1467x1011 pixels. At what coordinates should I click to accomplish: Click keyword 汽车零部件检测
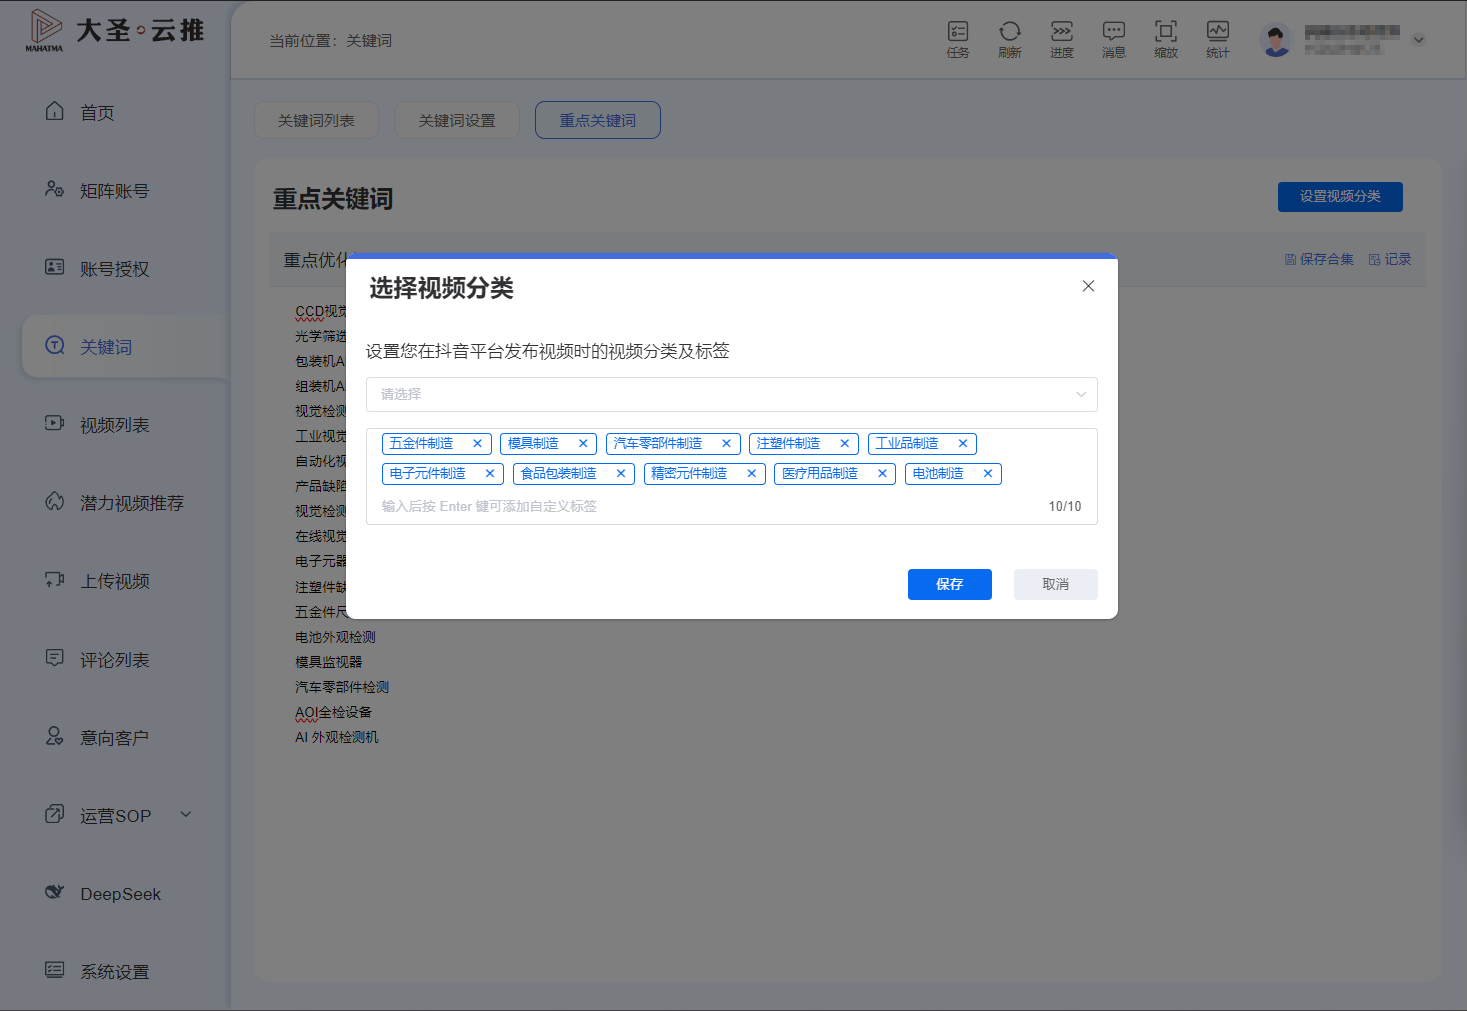(342, 687)
